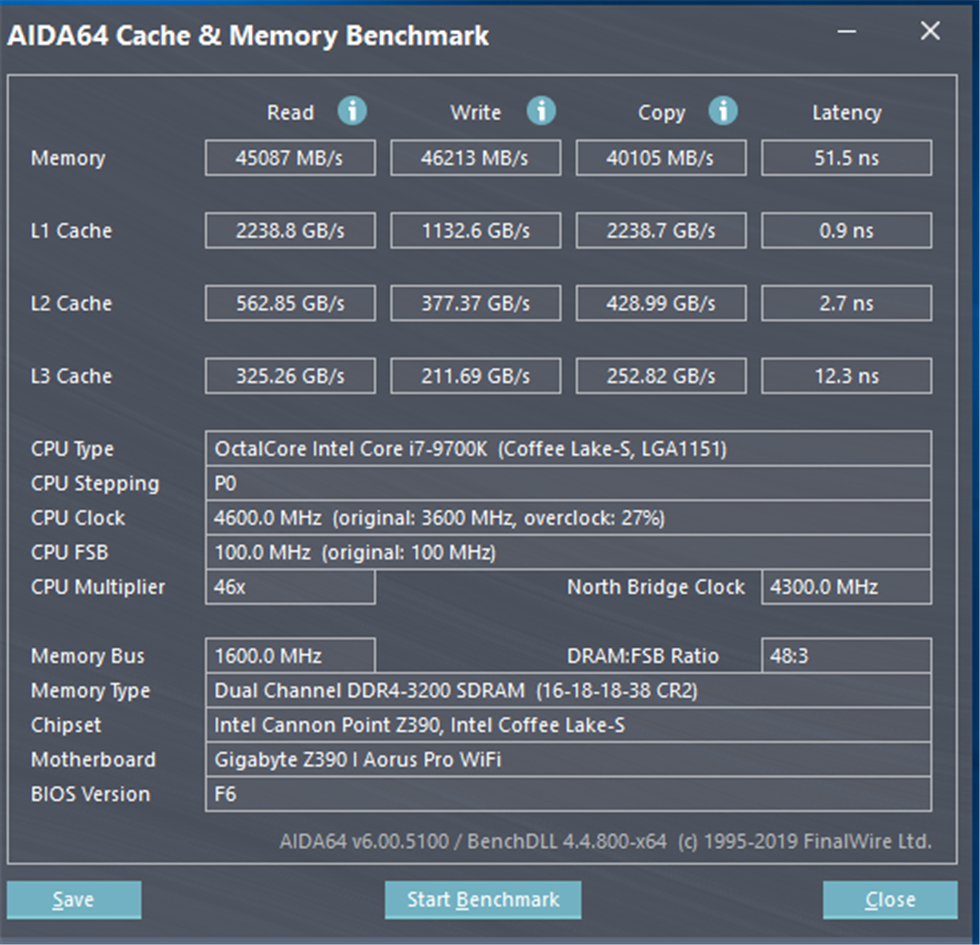Click the Close button at bottom
This screenshot has width=980, height=945.
tap(889, 899)
